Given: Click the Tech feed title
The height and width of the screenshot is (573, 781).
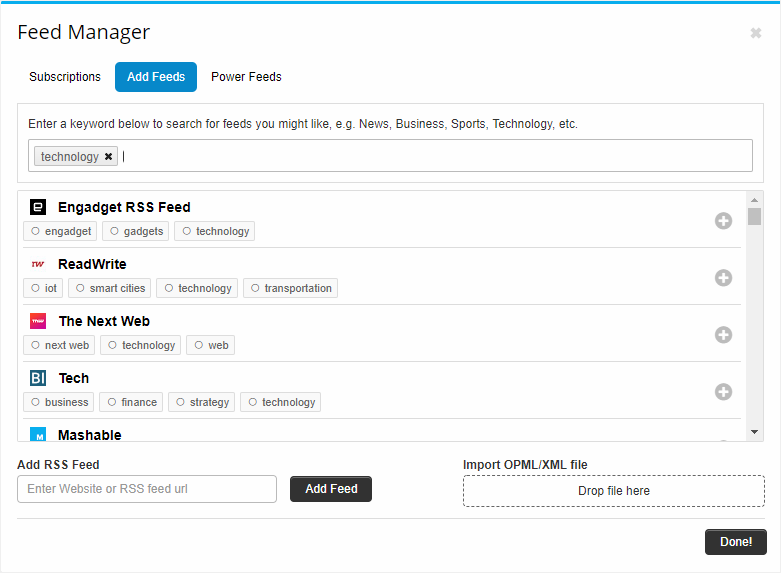Looking at the screenshot, I should (74, 378).
